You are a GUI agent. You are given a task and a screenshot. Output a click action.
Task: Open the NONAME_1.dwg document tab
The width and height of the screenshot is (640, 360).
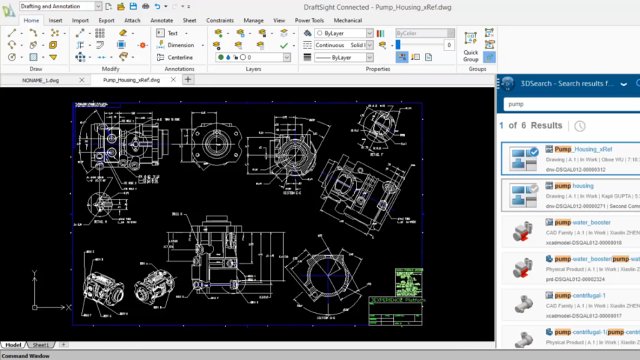(x=40, y=80)
